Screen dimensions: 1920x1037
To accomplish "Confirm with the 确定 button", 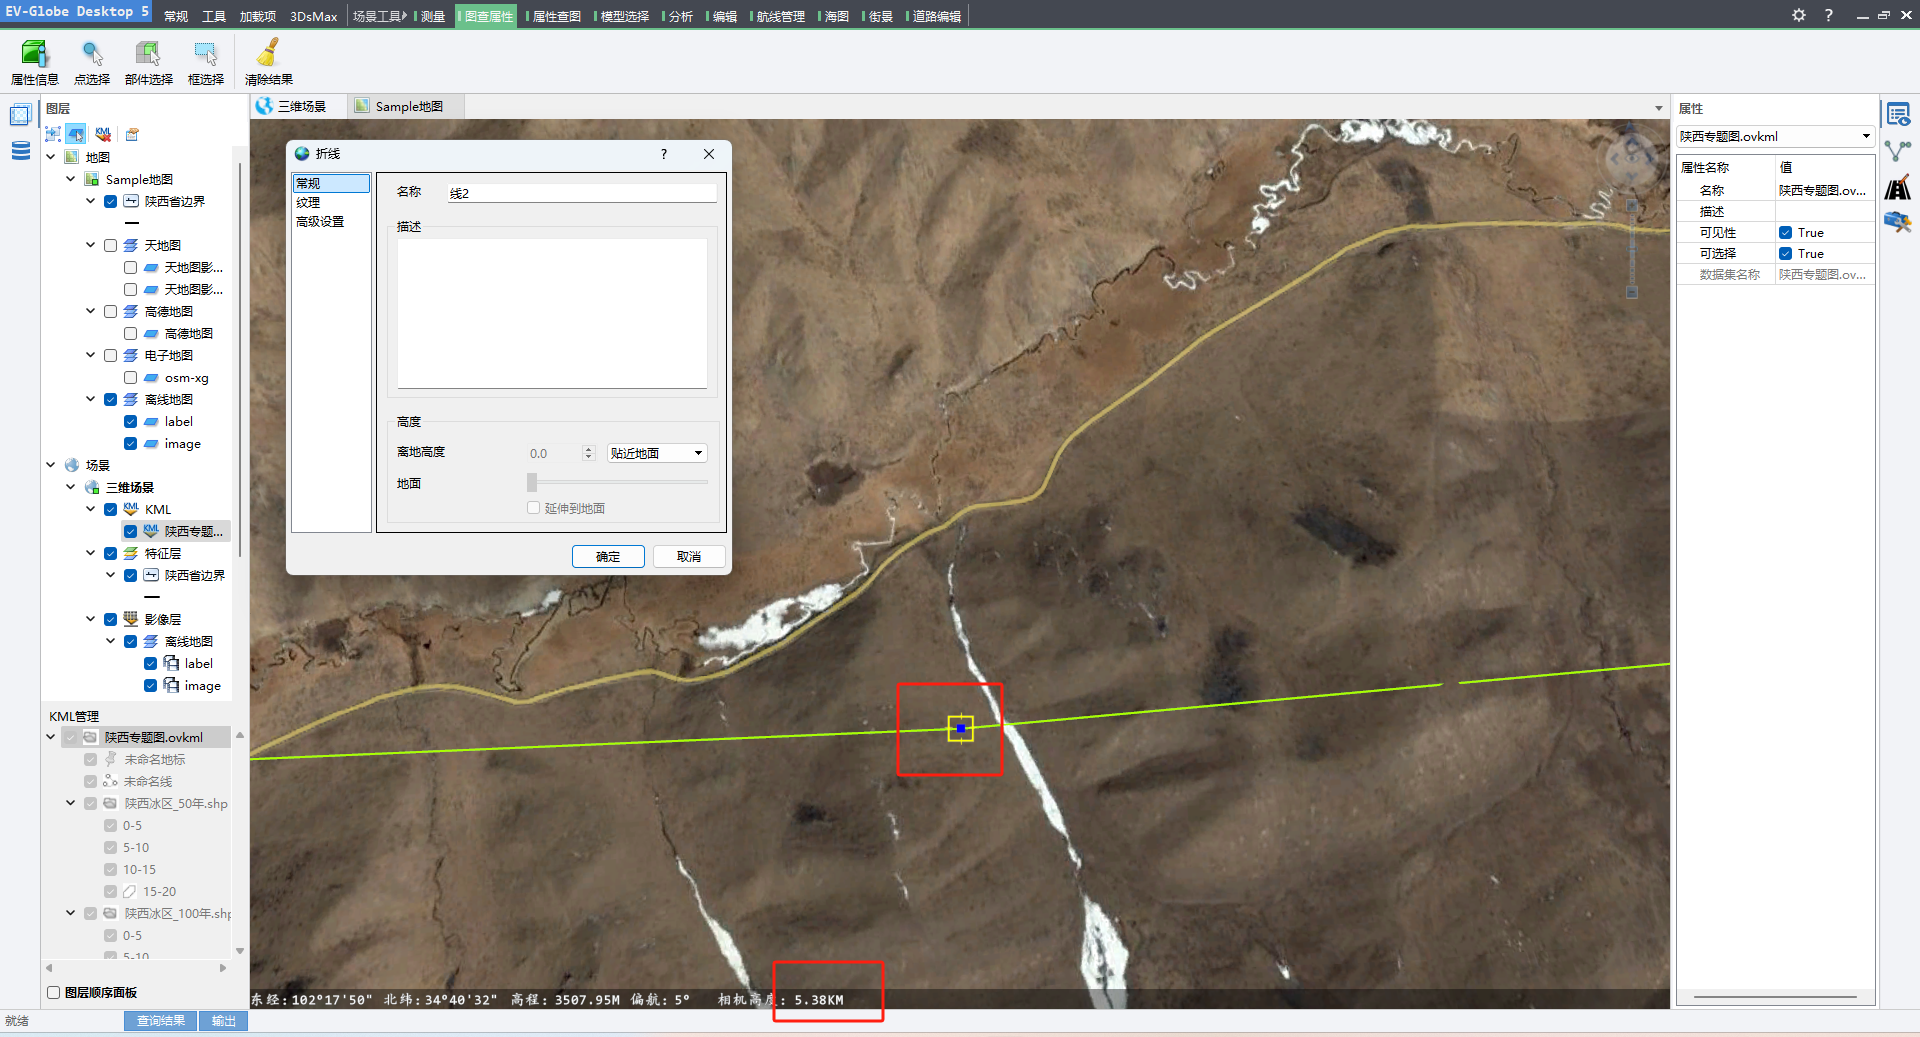I will click(608, 556).
